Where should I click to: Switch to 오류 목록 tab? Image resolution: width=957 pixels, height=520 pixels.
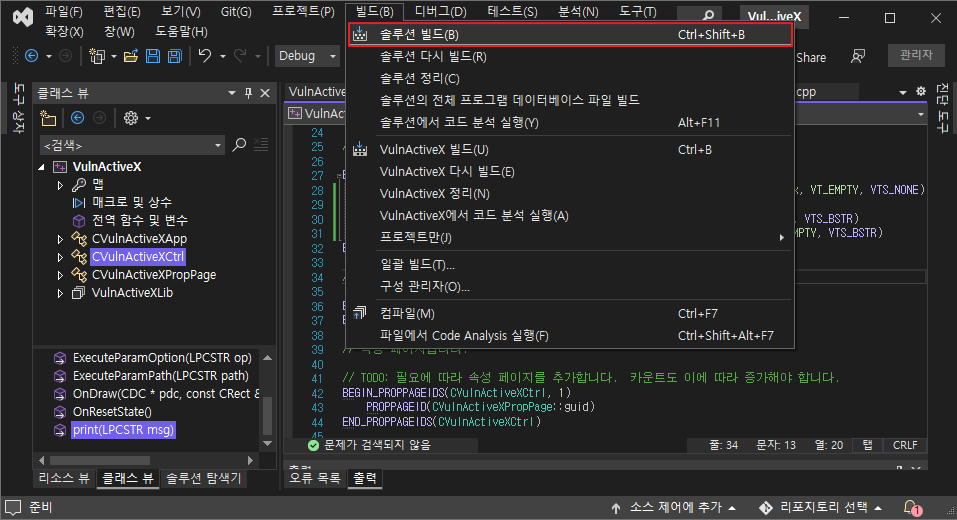(x=315, y=478)
